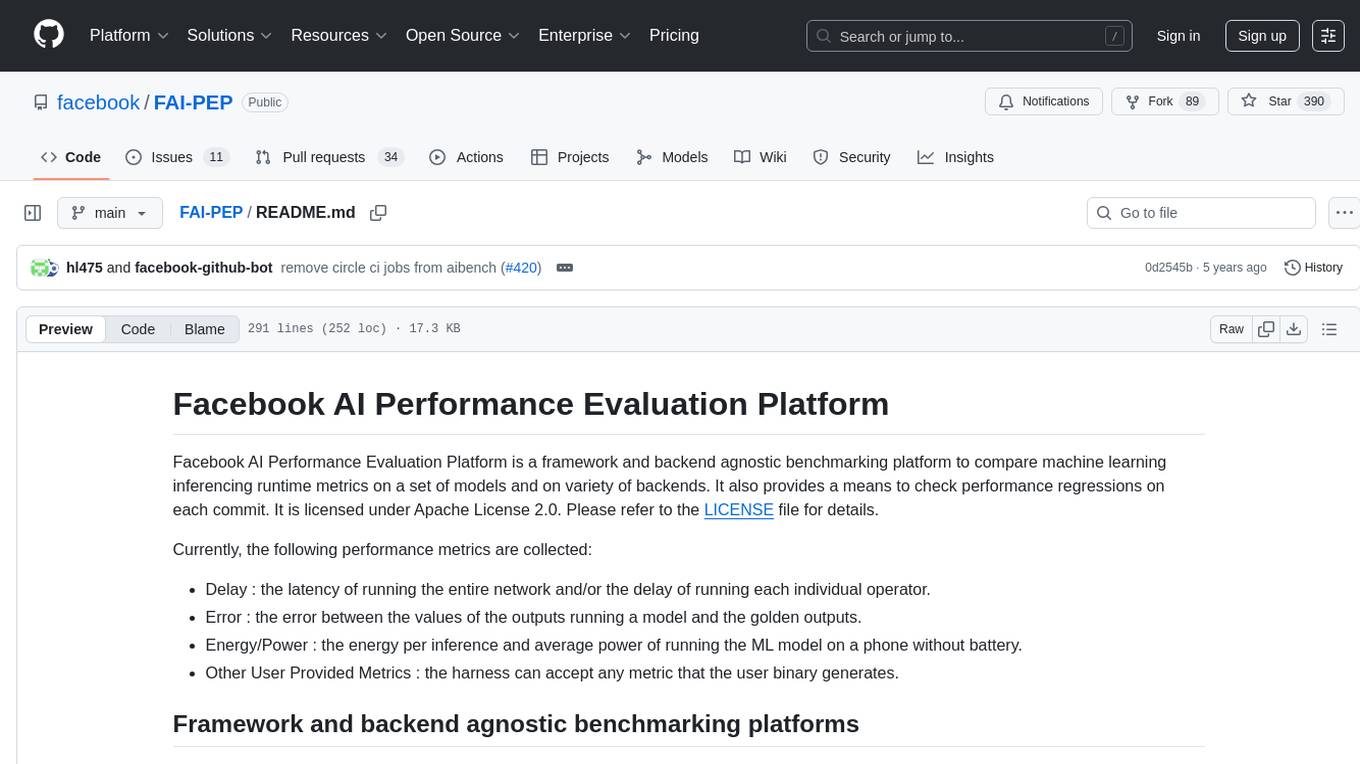Download the raw README file
Viewport: 1360px width, 764px height.
(1293, 329)
